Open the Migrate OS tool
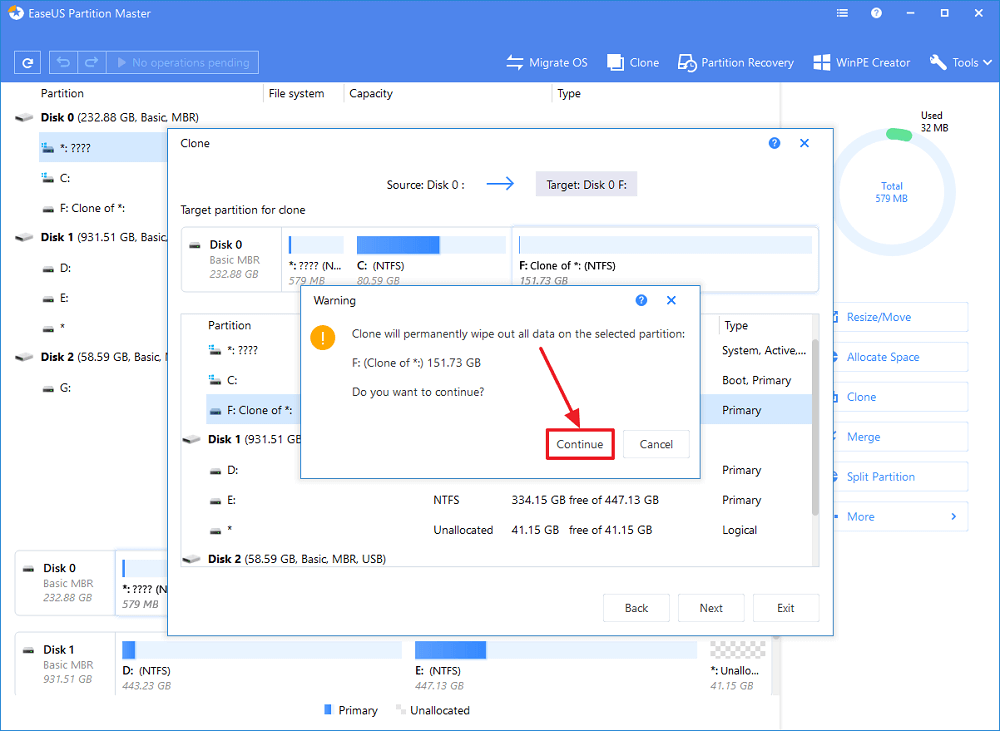1000x731 pixels. coord(547,62)
